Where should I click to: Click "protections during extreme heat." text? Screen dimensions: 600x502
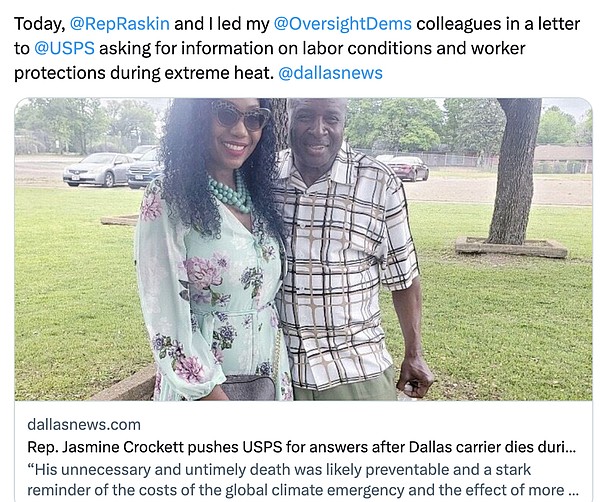click(x=144, y=73)
